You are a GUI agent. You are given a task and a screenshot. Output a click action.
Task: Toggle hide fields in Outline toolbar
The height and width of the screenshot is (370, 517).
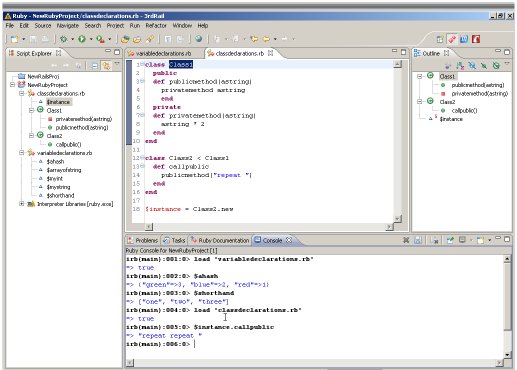coord(472,66)
